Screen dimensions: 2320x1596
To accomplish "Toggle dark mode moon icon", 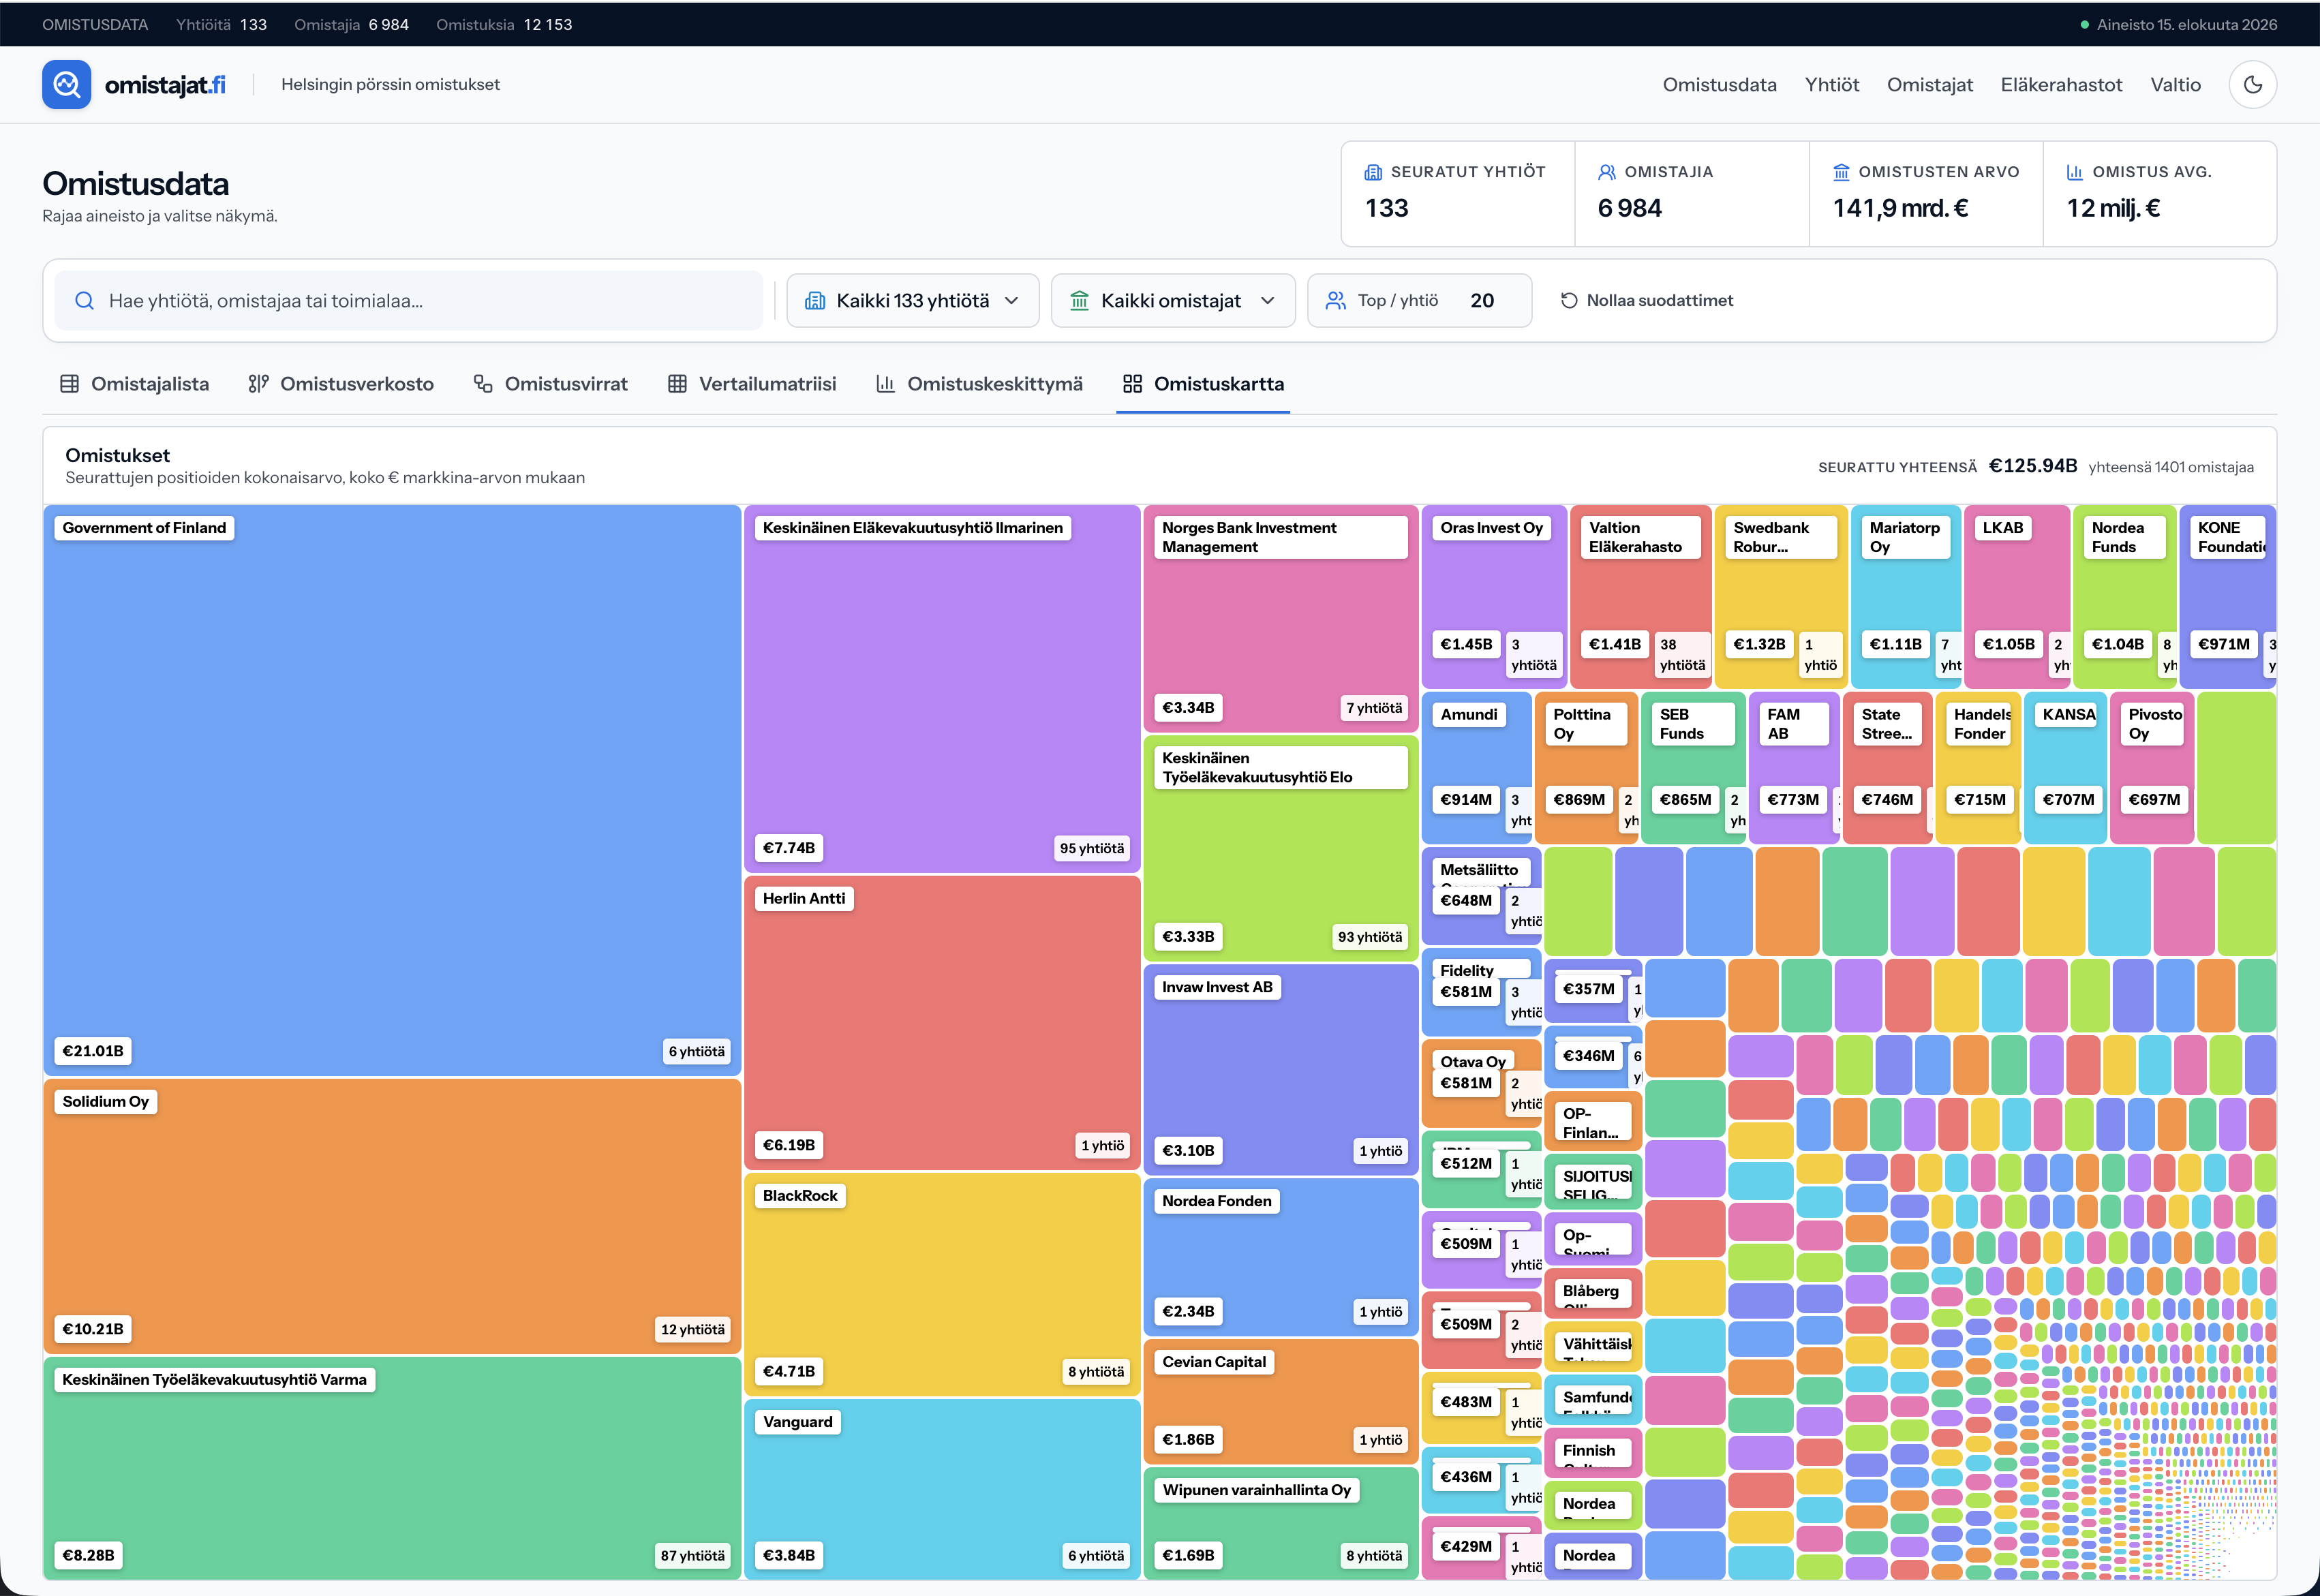I will click(2252, 85).
